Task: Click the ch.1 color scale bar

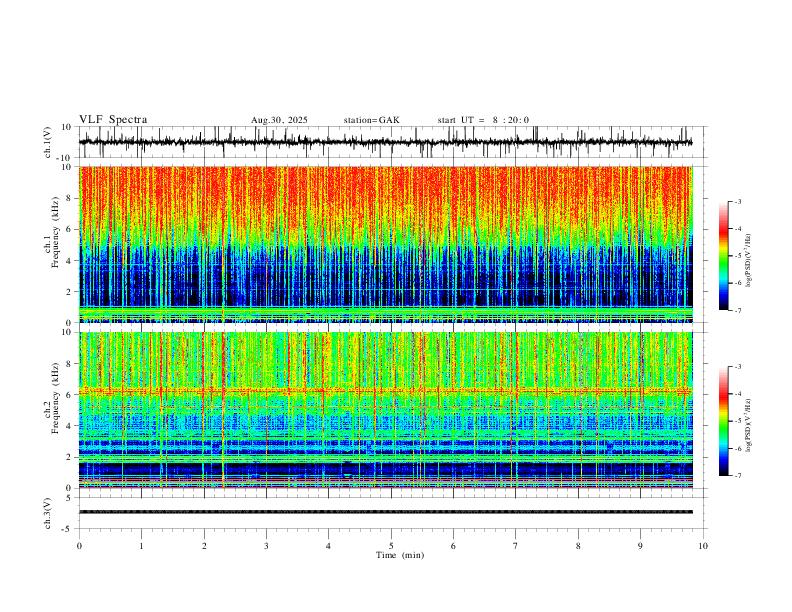Action: pos(723,256)
